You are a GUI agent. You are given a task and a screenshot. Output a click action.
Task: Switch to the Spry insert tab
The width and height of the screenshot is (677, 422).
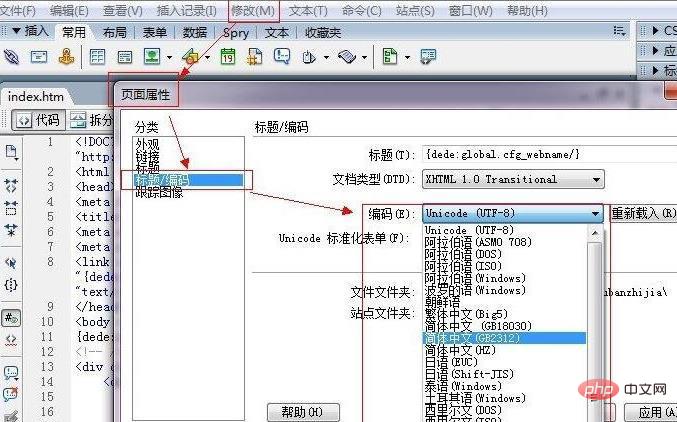click(236, 33)
